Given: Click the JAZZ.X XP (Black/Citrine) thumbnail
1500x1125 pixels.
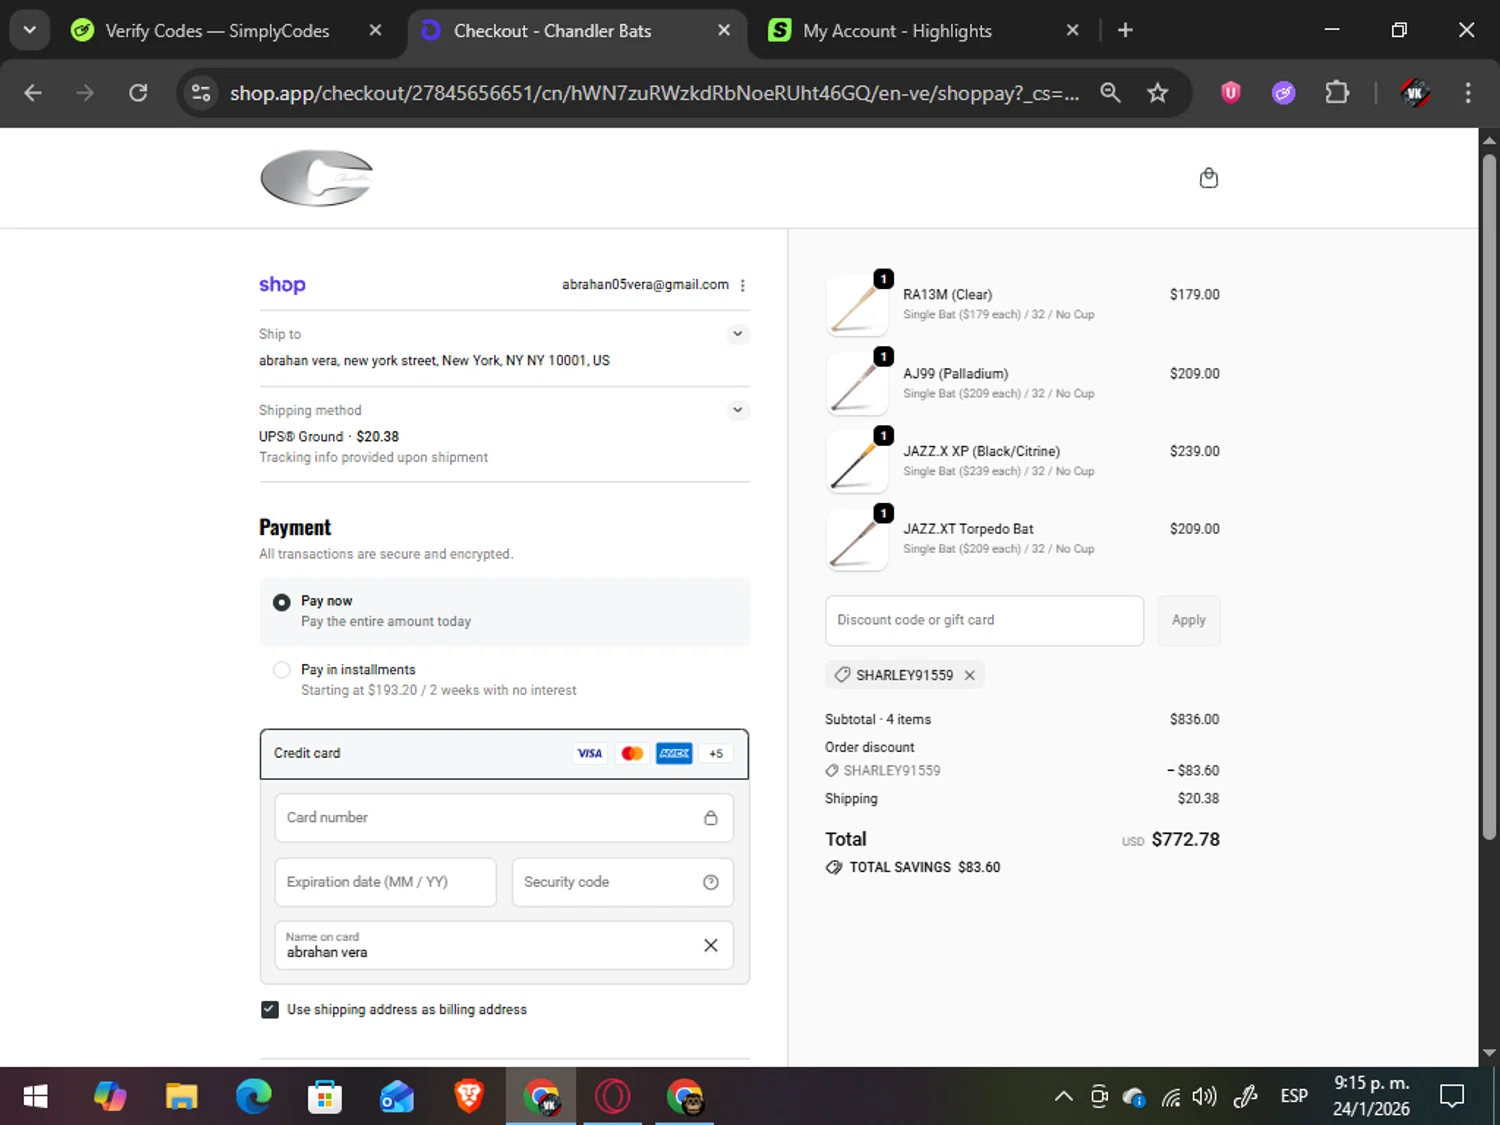Looking at the screenshot, I should (857, 461).
